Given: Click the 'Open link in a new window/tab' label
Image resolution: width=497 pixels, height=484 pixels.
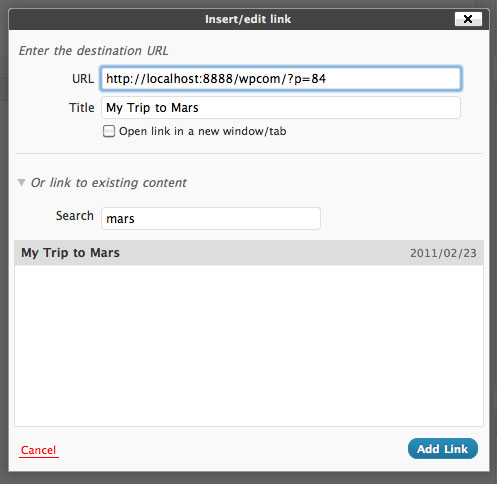Looking at the screenshot, I should coord(203,131).
